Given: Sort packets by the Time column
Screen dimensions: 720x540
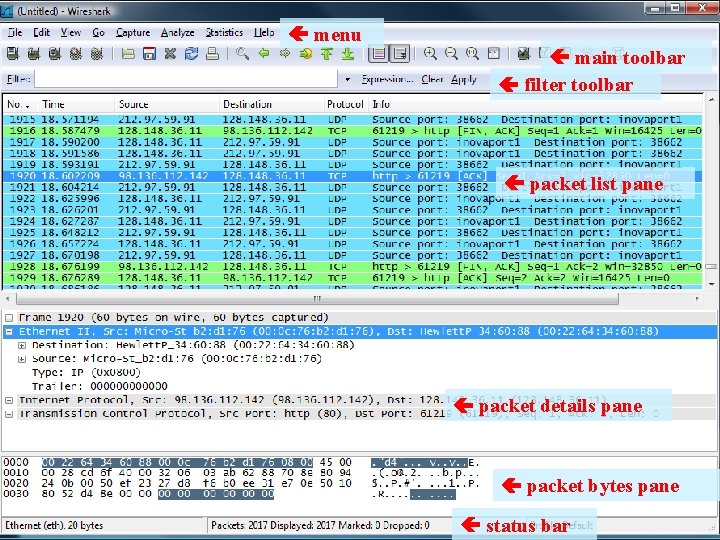Looking at the screenshot, I should coord(76,104).
